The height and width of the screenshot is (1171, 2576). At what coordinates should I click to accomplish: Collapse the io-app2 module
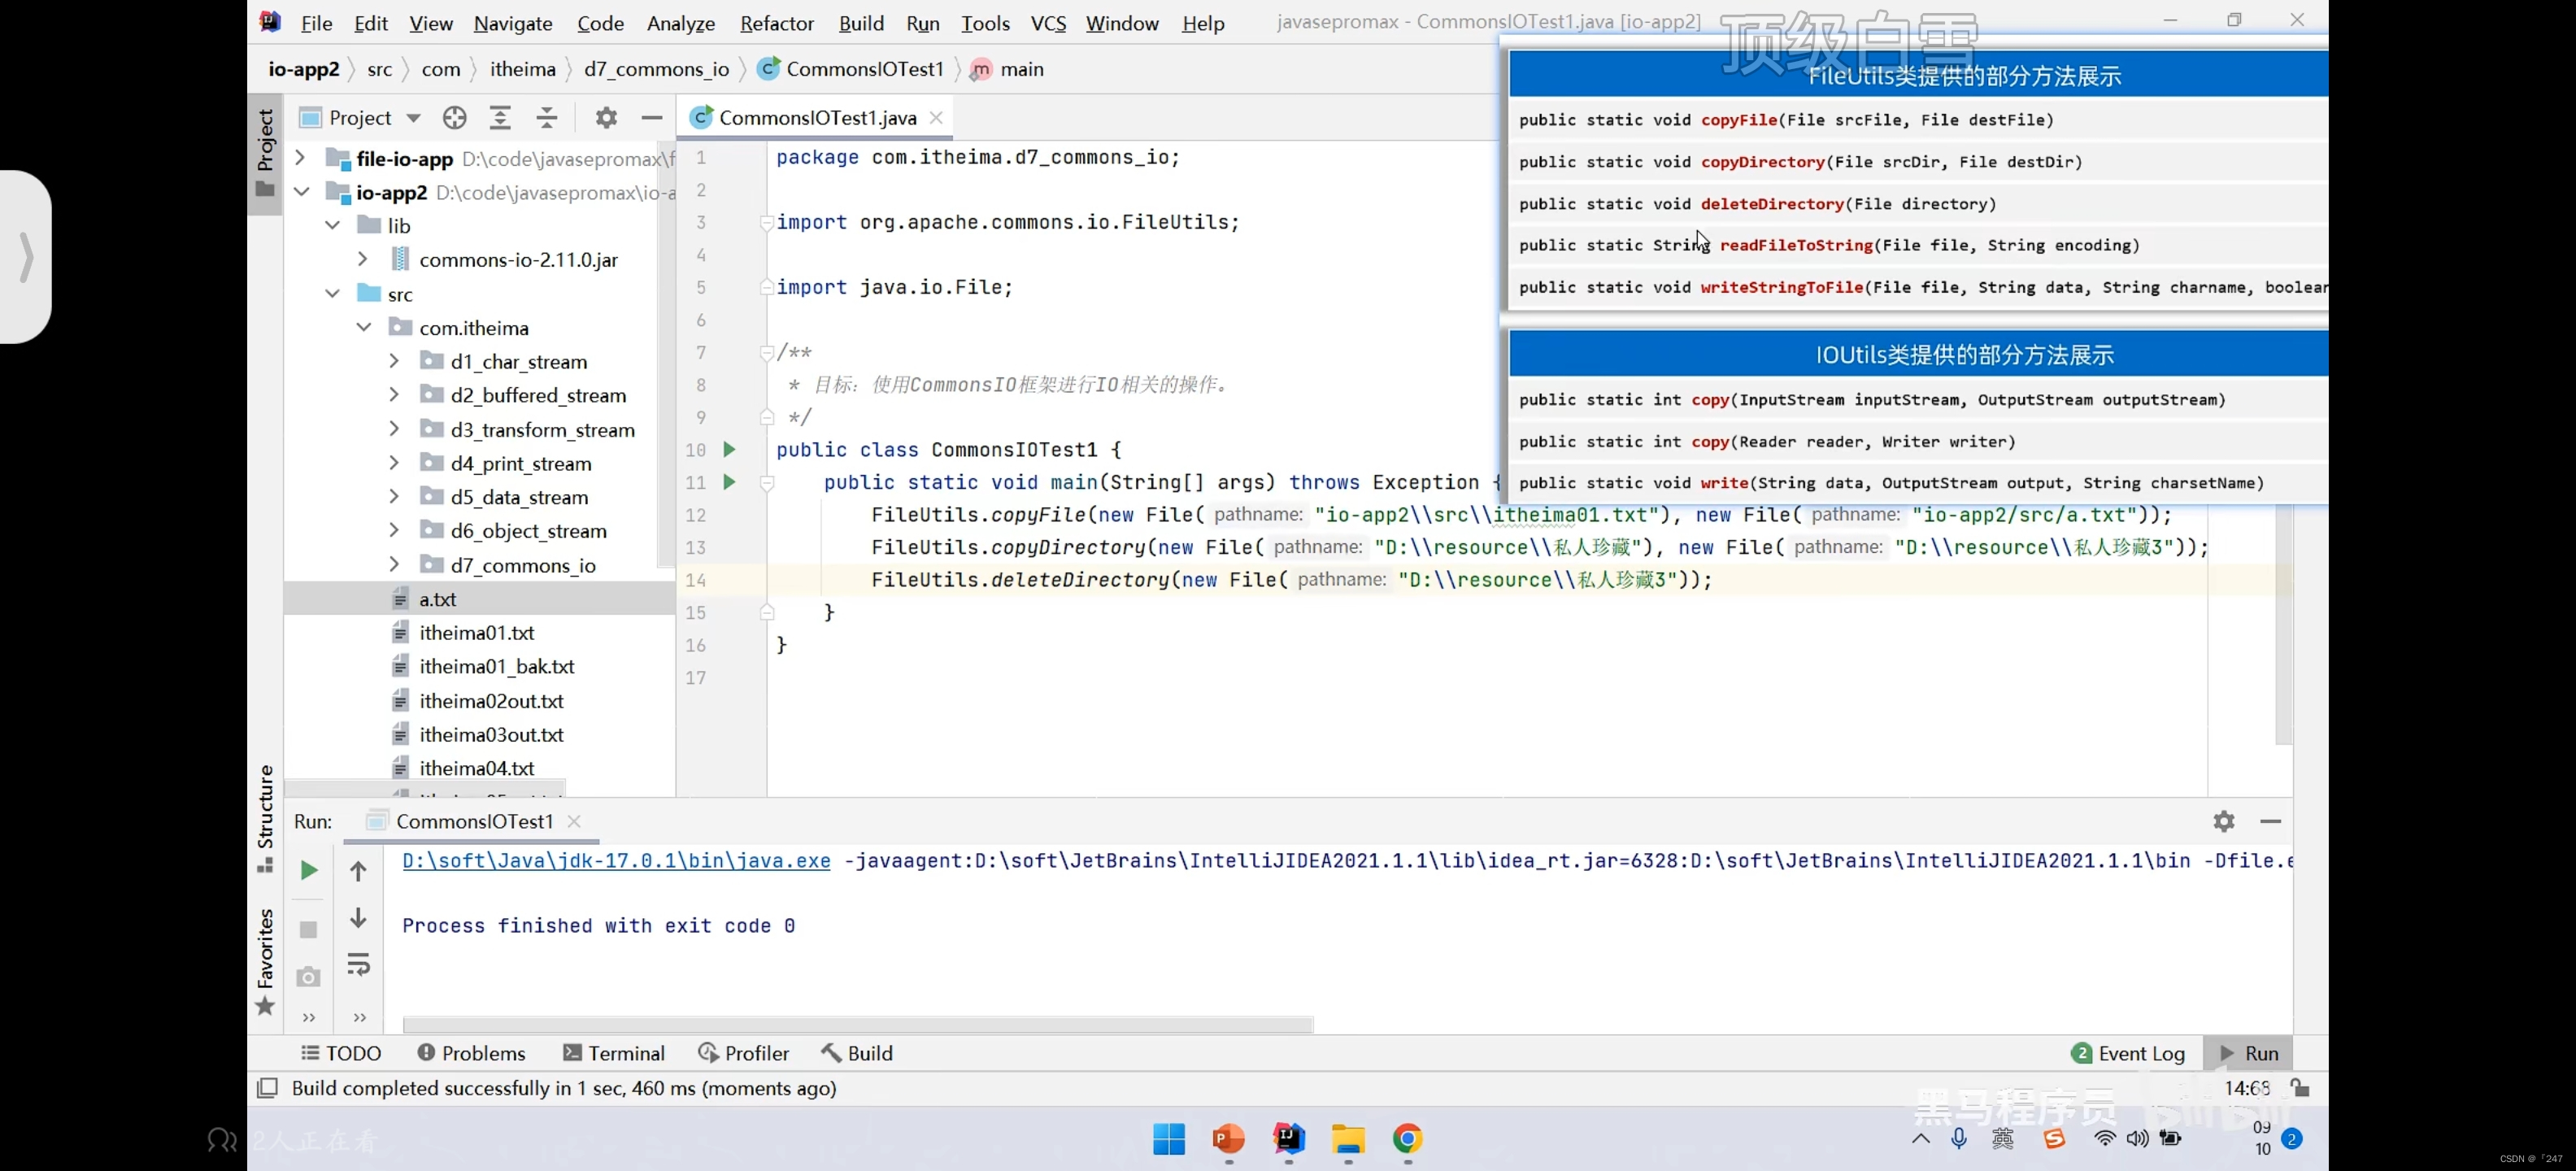302,192
